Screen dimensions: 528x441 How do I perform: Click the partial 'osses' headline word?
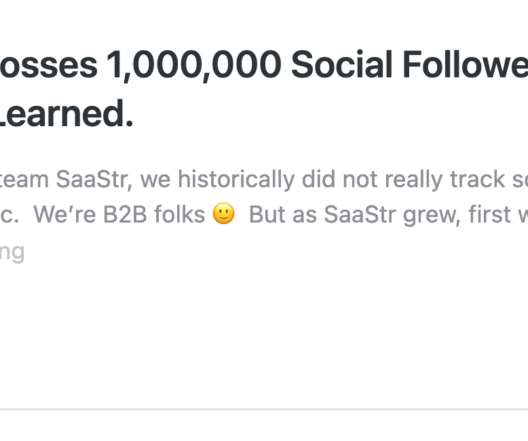coord(49,65)
